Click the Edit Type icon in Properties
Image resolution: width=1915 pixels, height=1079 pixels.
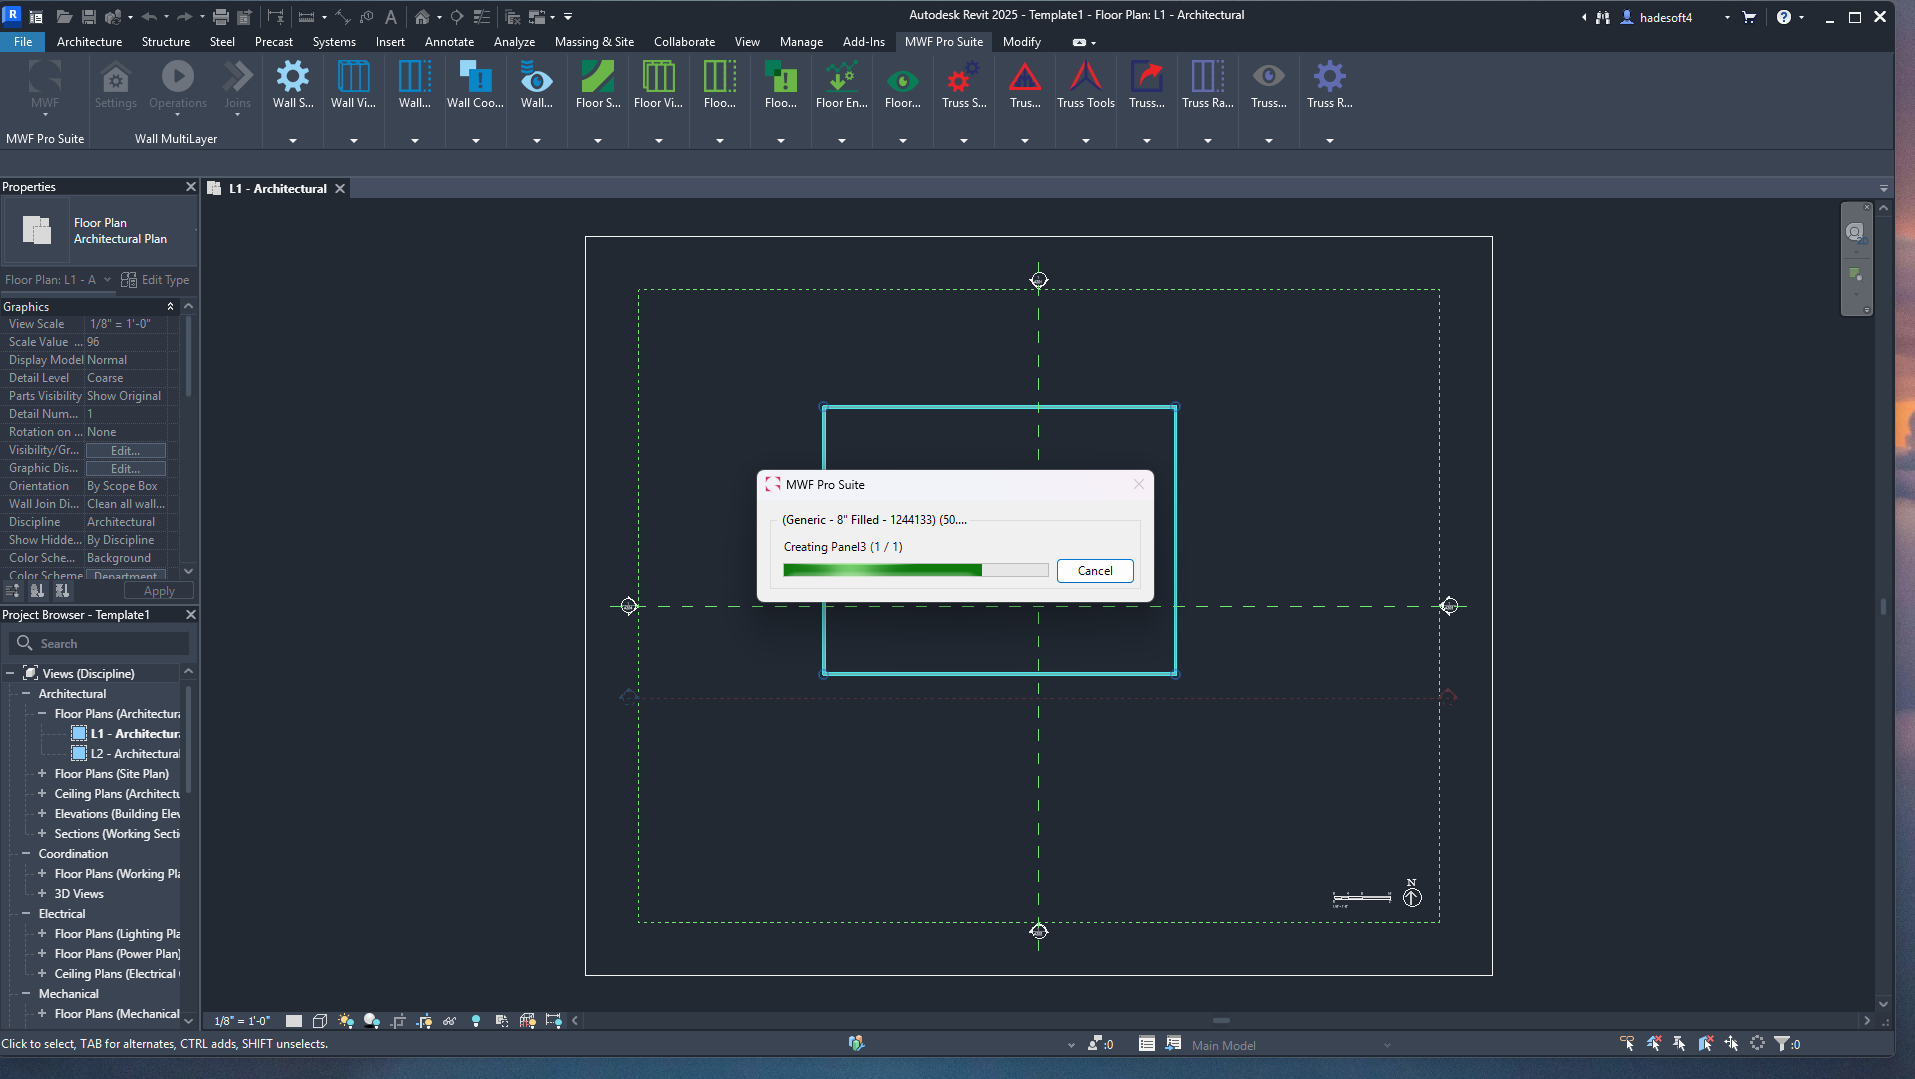point(155,280)
